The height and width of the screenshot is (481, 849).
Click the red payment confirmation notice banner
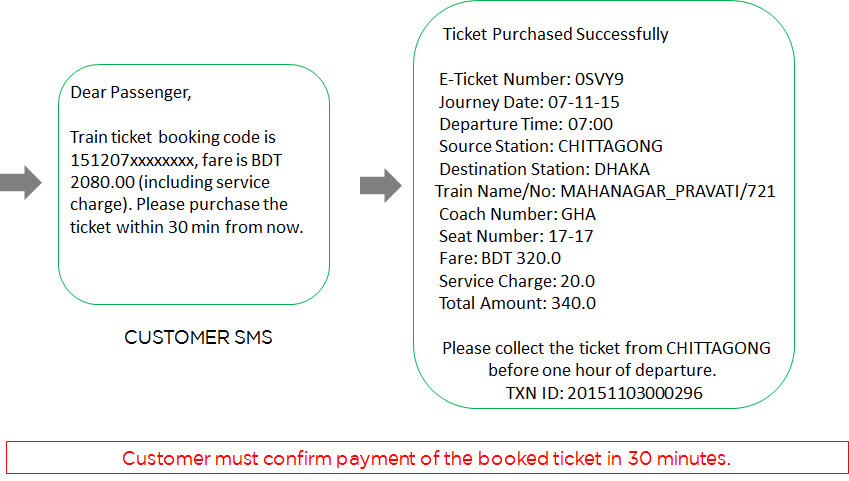(427, 458)
